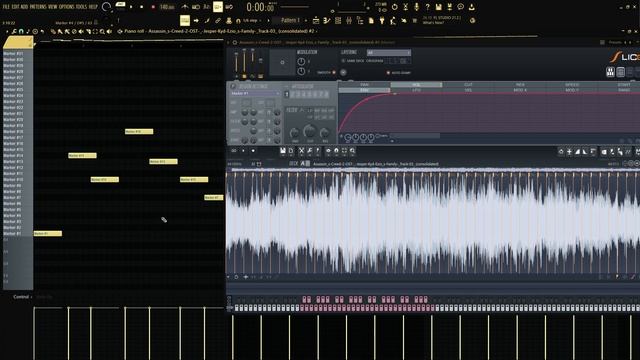Click the Marker #1 note in piano roll
Image resolution: width=640 pixels, height=360 pixels.
click(48, 233)
